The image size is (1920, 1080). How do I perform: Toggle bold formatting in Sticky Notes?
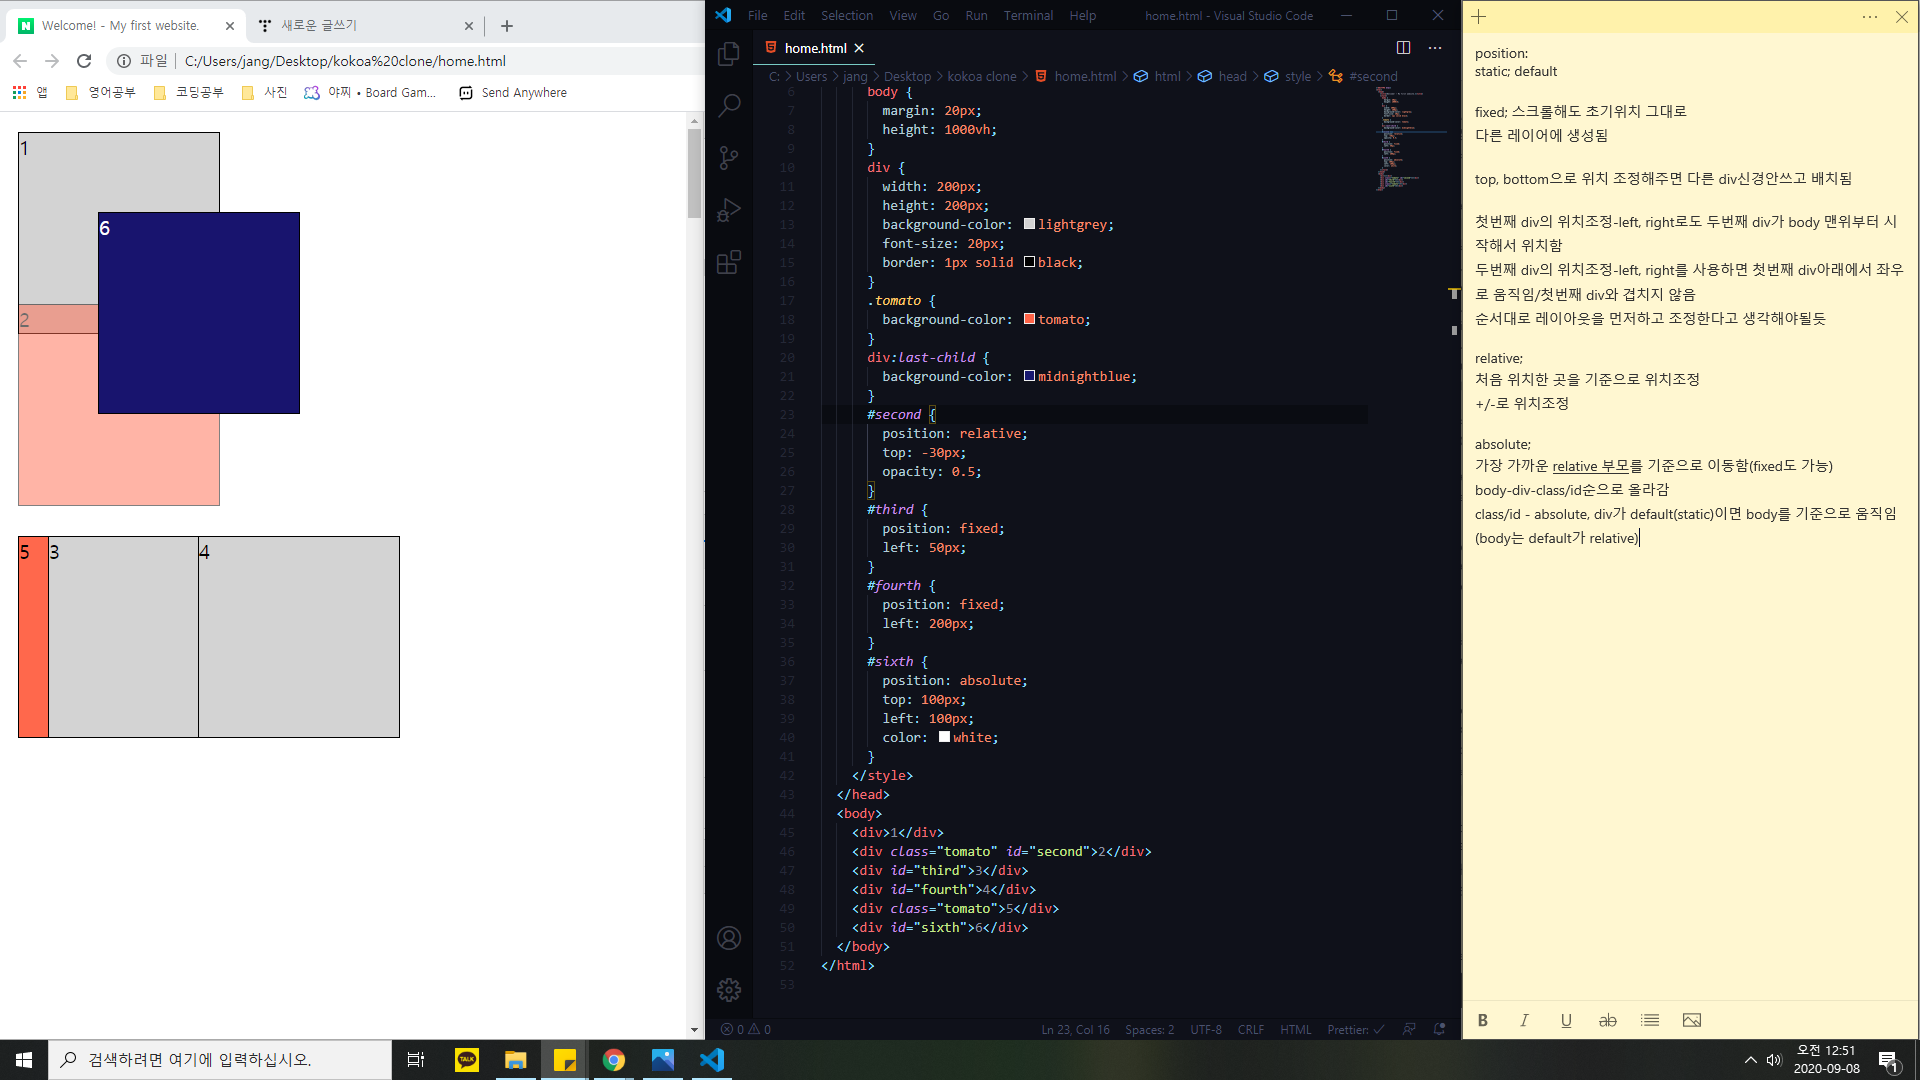(1483, 1020)
